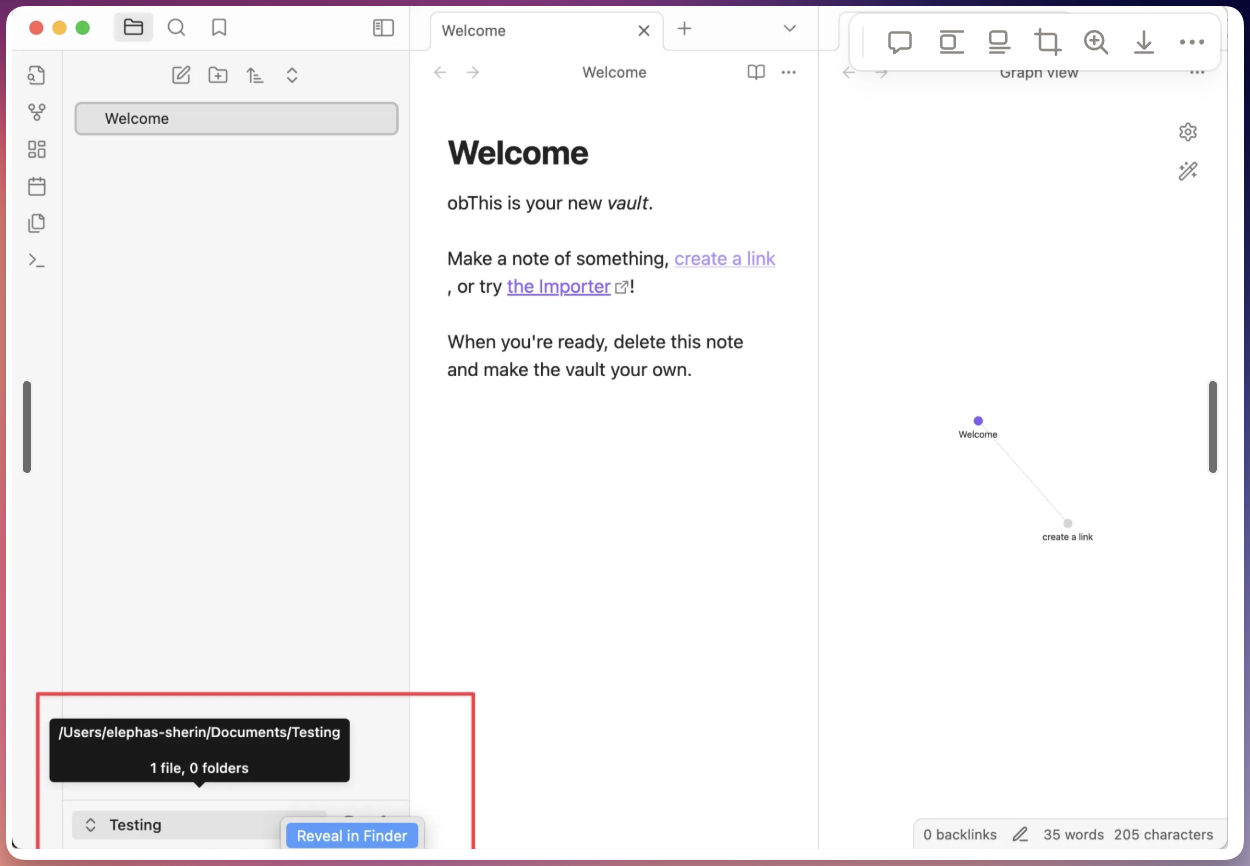Click the 35 words status entry

tap(1073, 834)
